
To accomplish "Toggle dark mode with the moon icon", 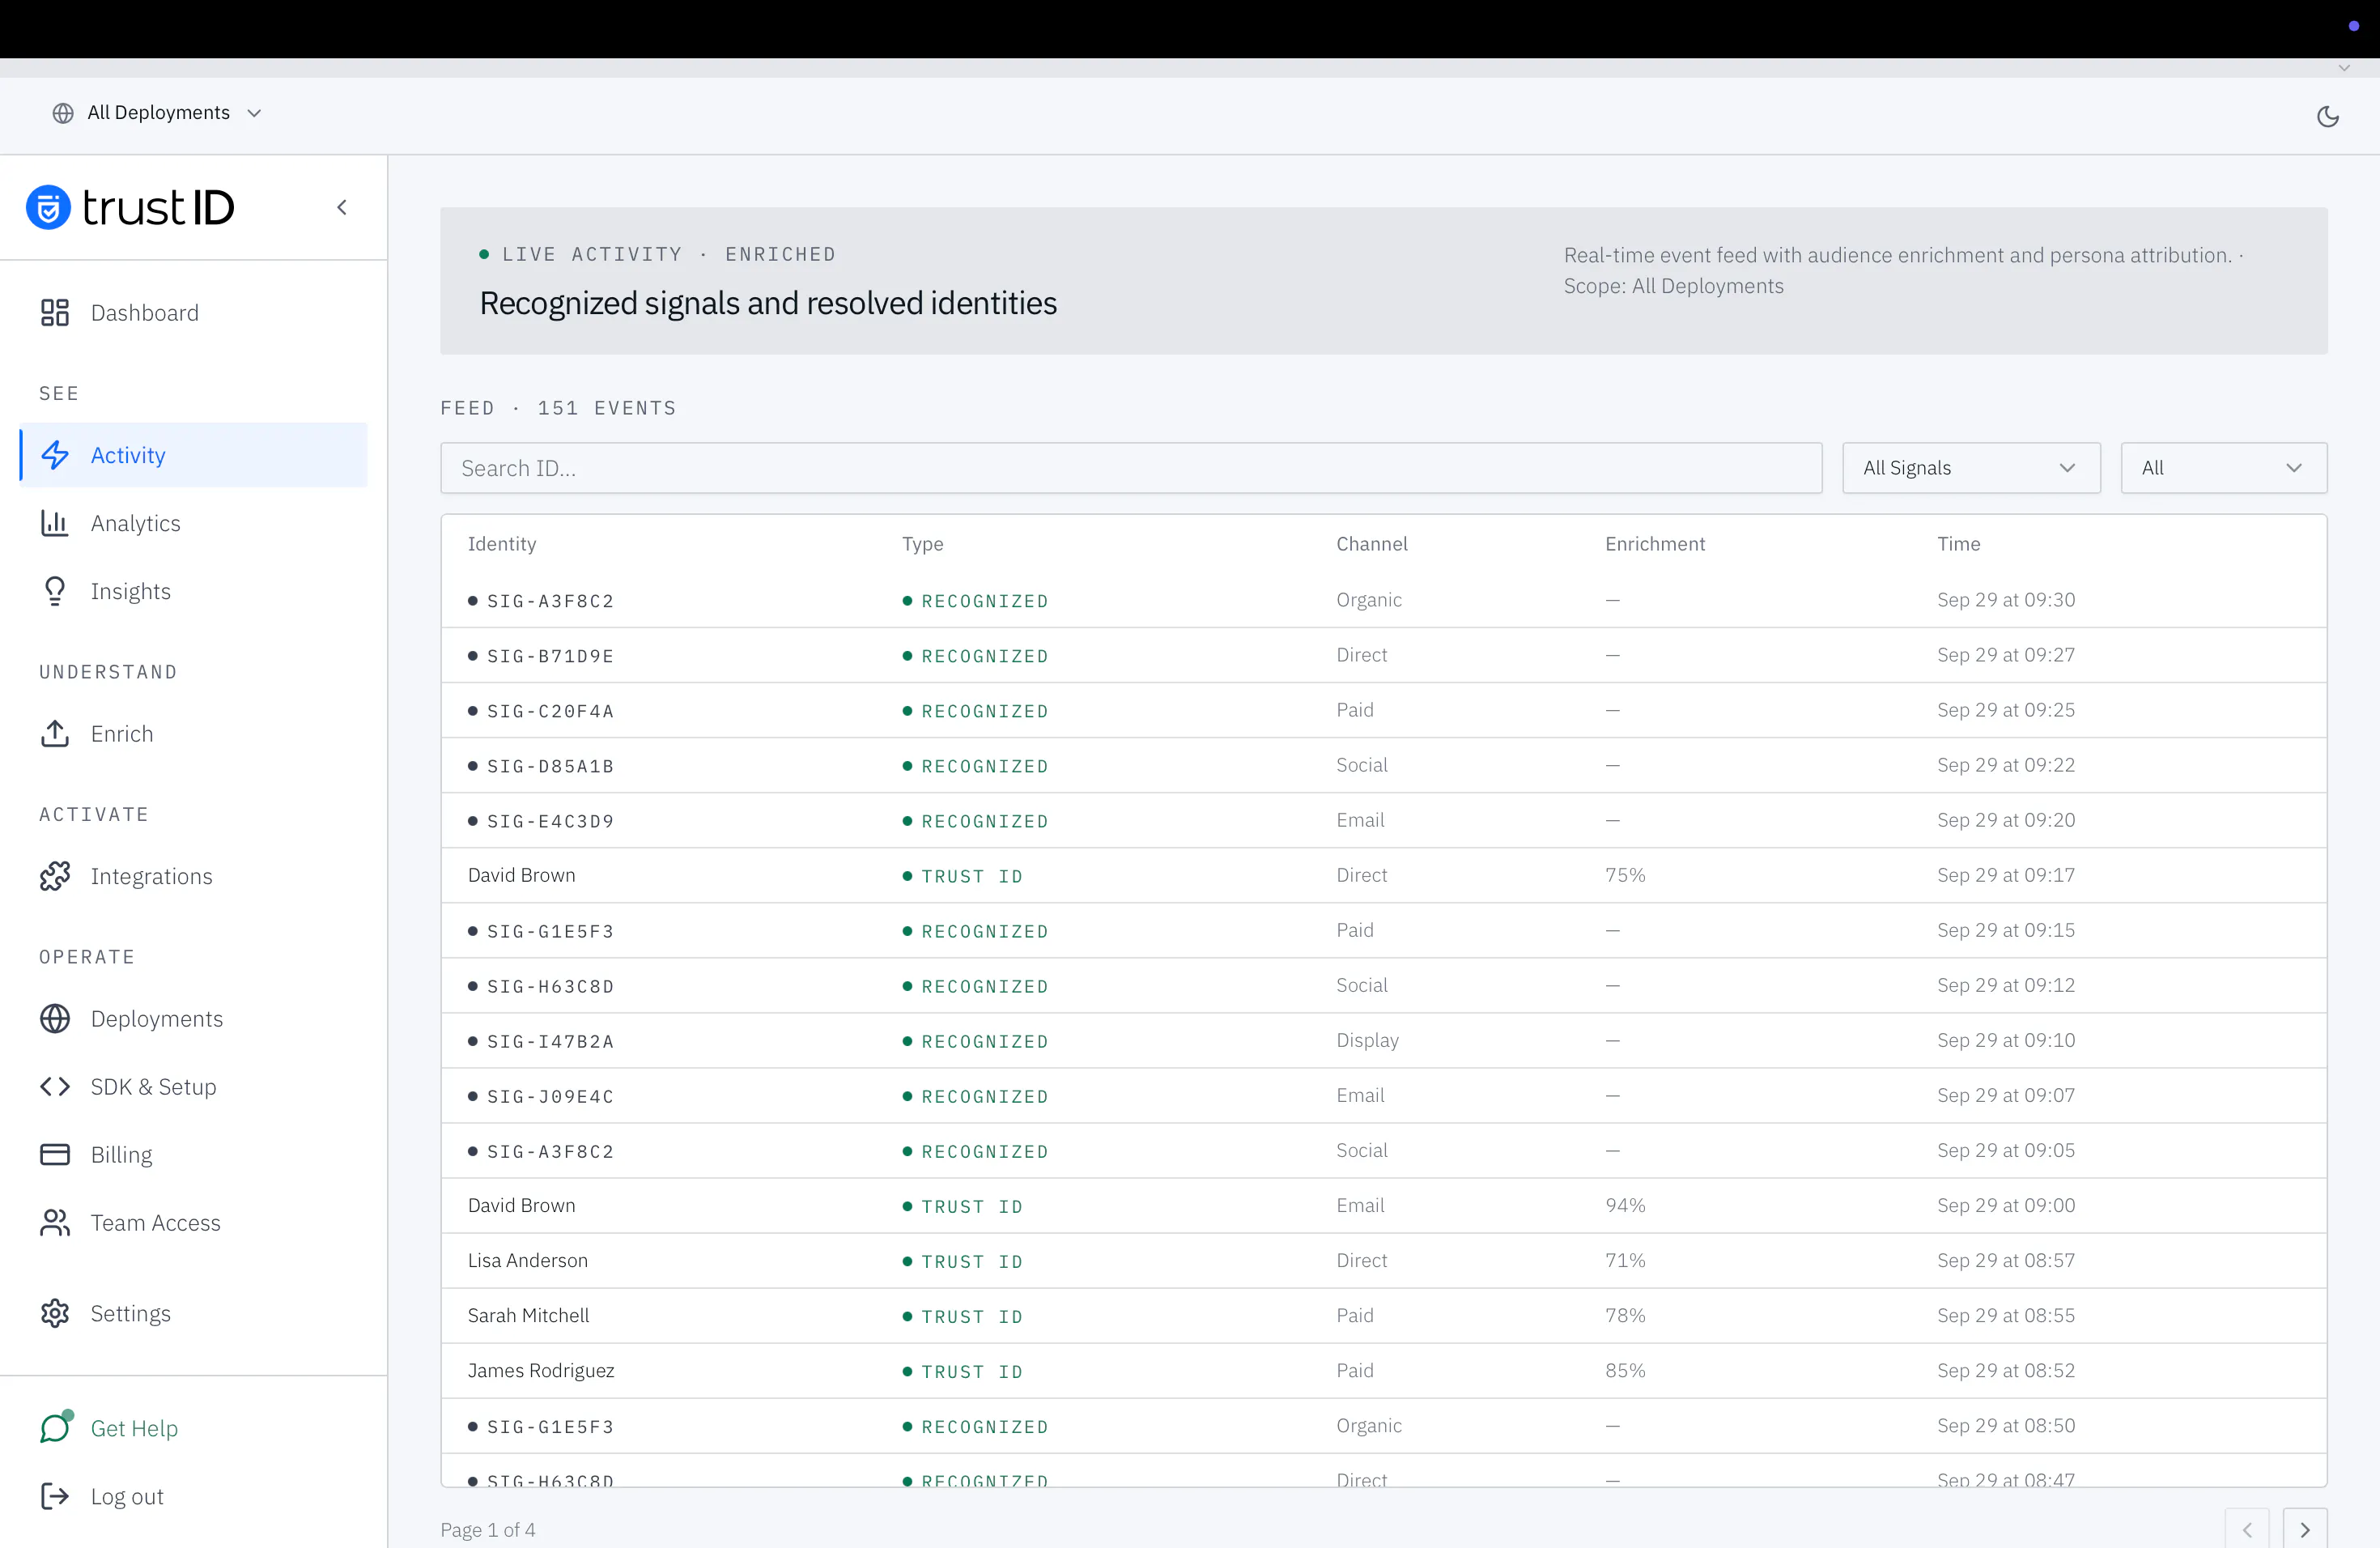I will (2328, 116).
